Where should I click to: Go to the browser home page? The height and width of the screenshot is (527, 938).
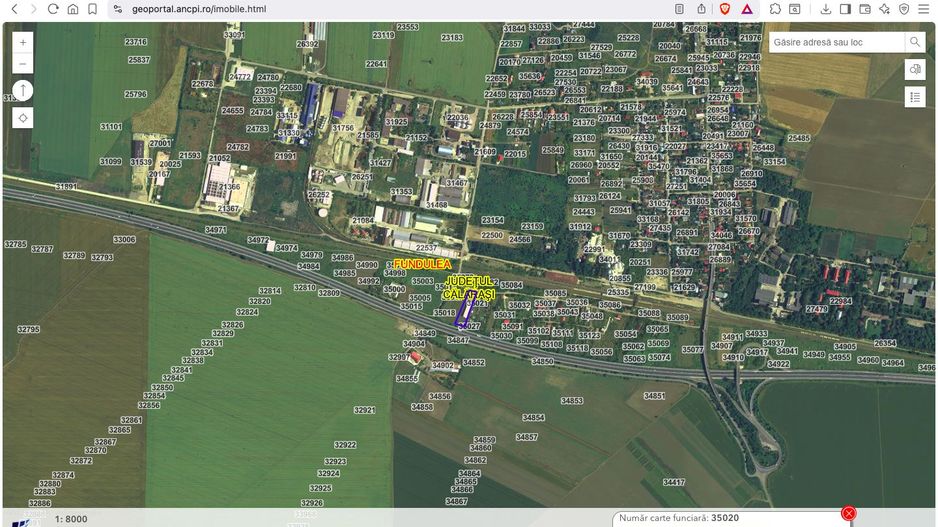73,9
